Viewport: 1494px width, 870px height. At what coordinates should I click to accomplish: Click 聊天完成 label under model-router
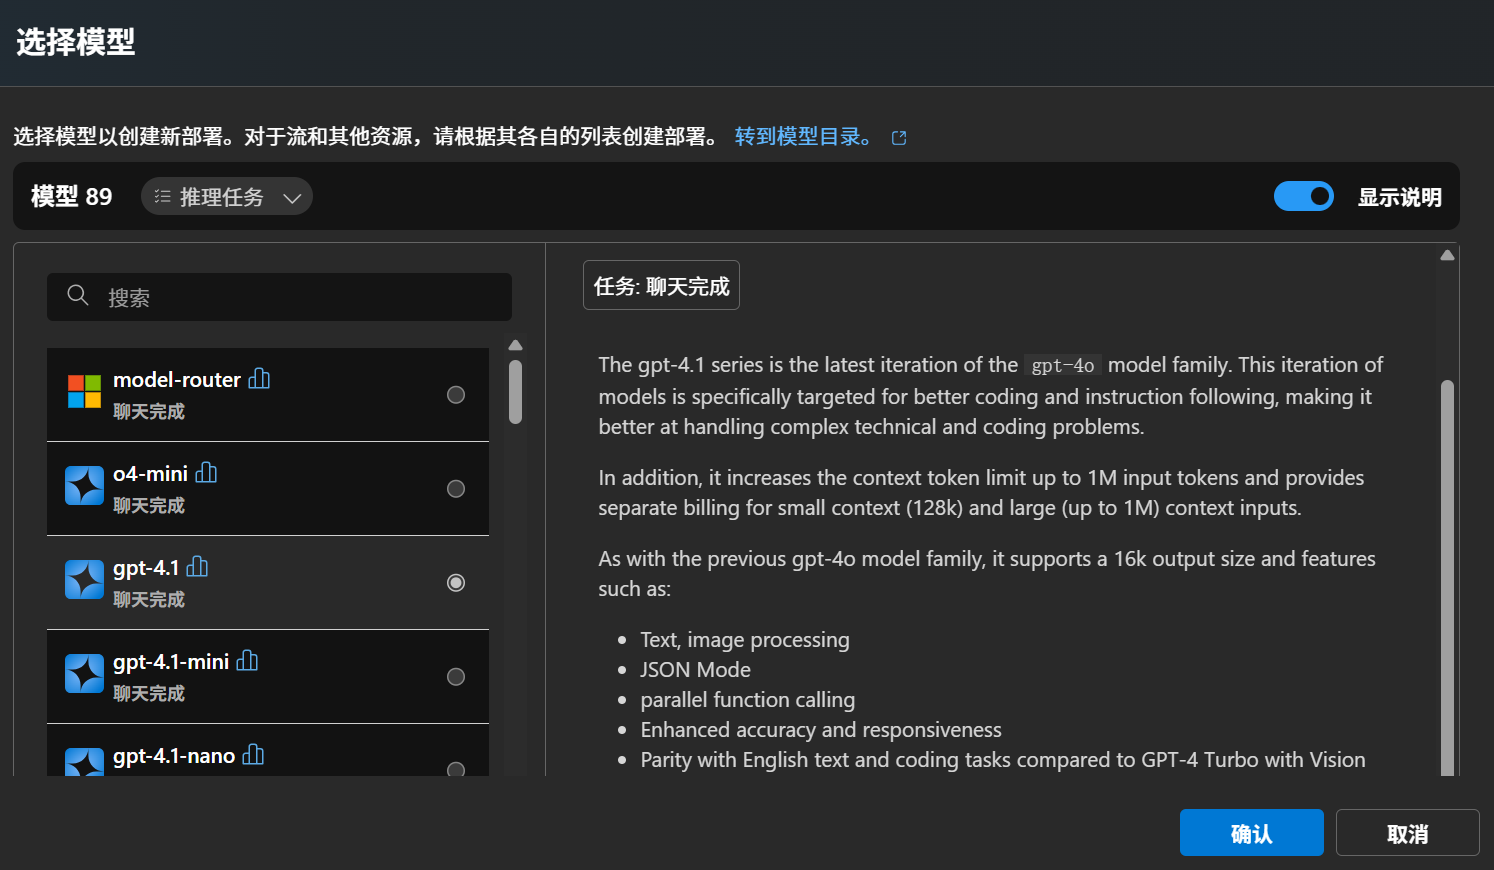coord(149,411)
